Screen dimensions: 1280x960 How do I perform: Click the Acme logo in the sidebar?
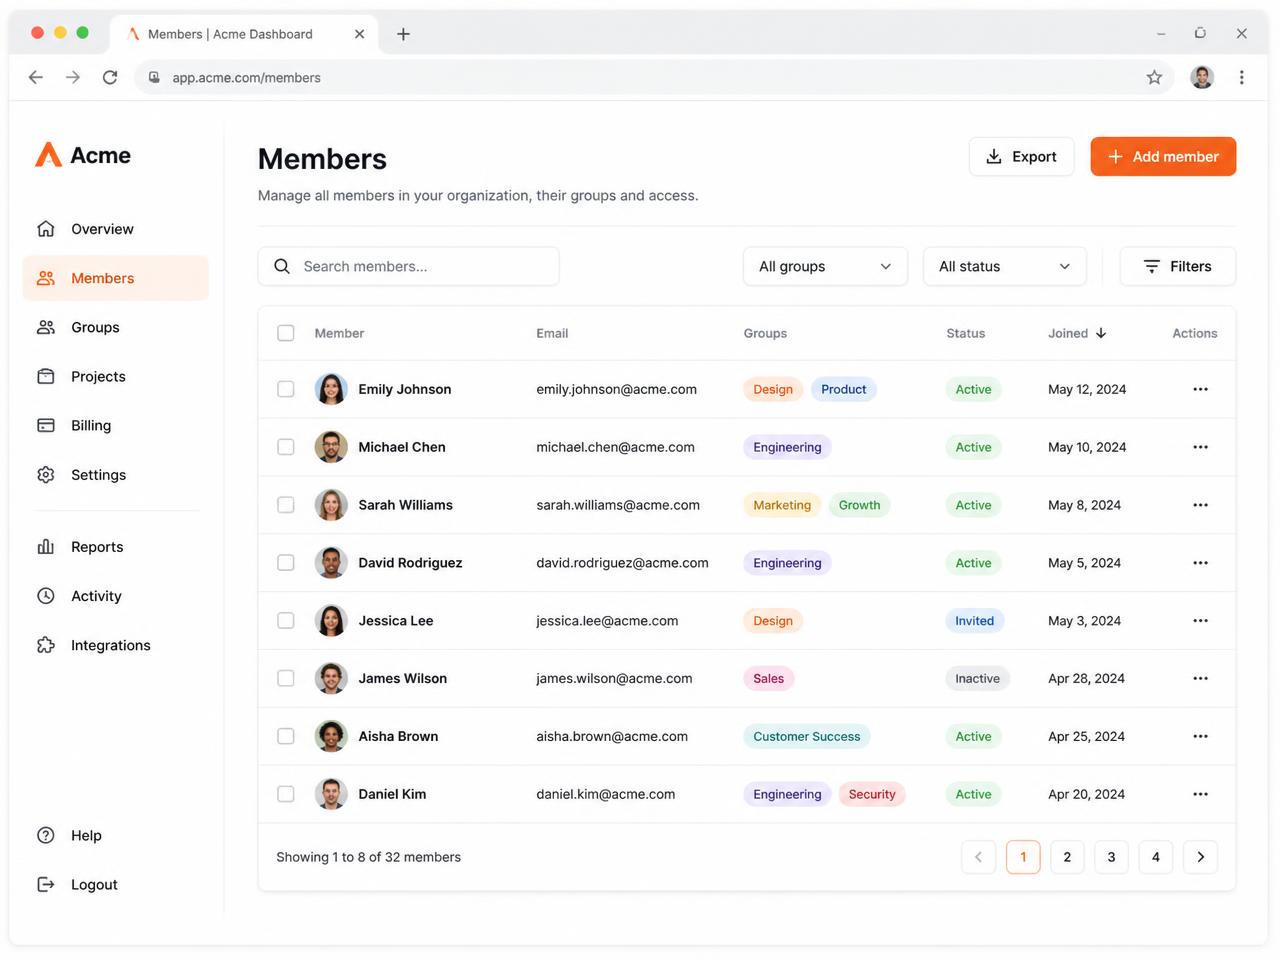coord(83,155)
